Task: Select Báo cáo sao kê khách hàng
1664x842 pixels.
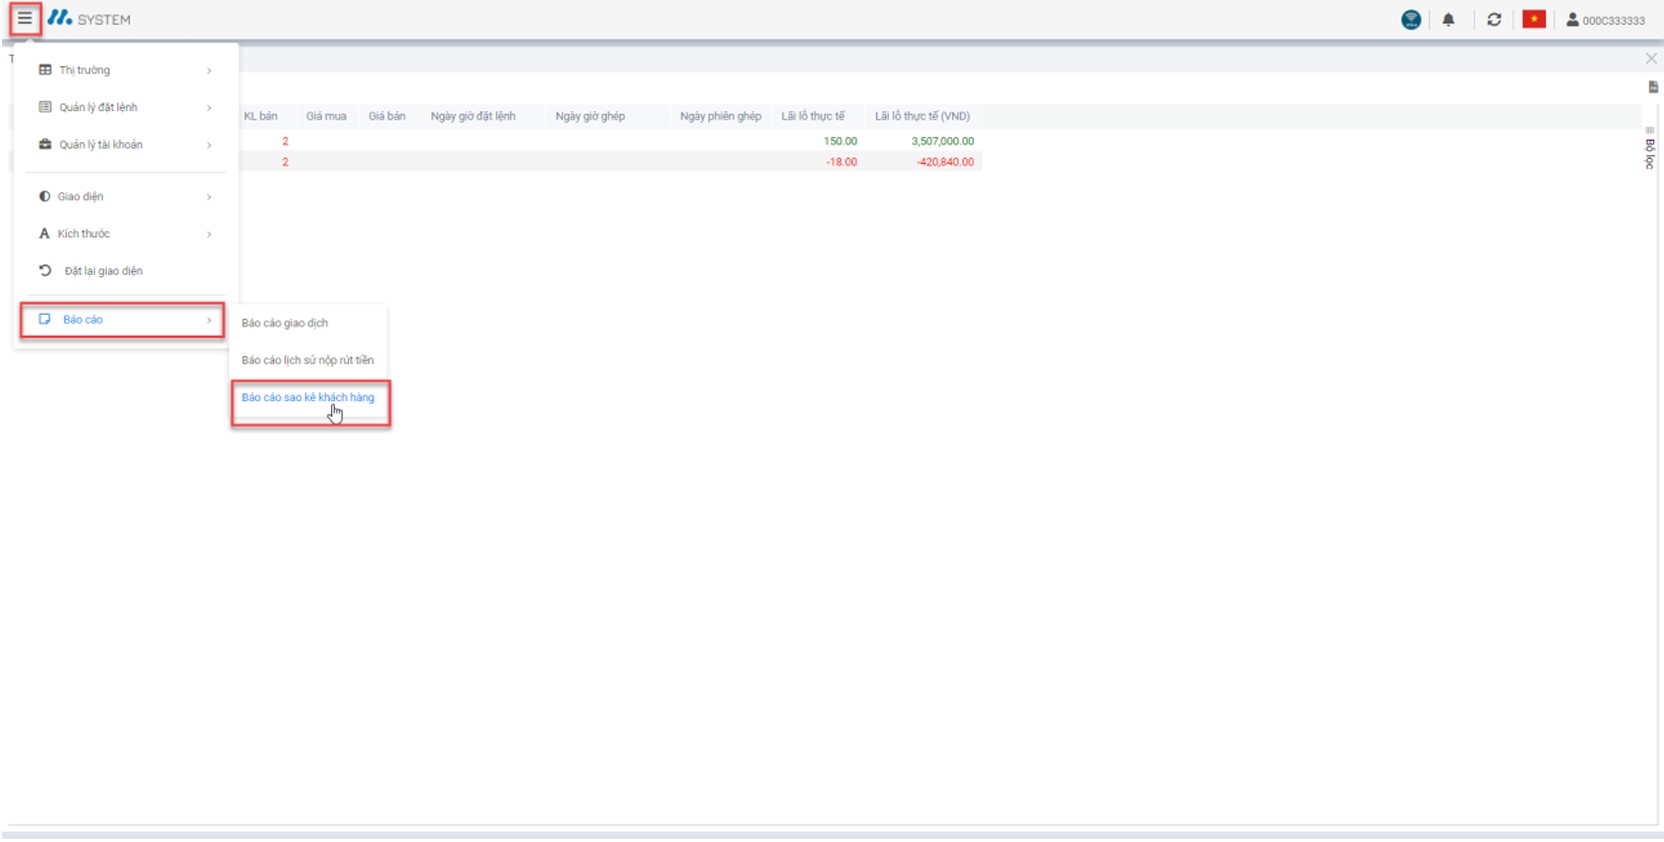Action: click(308, 398)
